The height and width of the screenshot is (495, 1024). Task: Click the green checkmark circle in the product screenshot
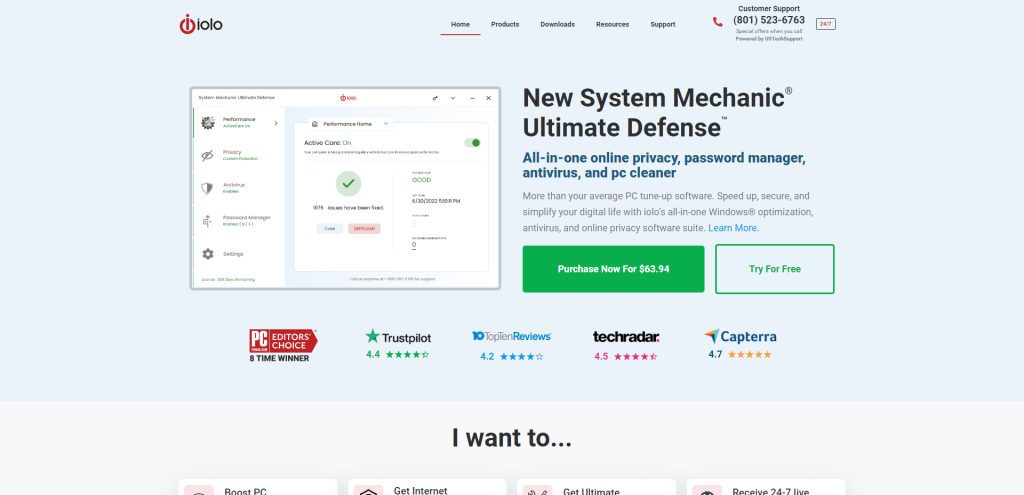tap(348, 184)
